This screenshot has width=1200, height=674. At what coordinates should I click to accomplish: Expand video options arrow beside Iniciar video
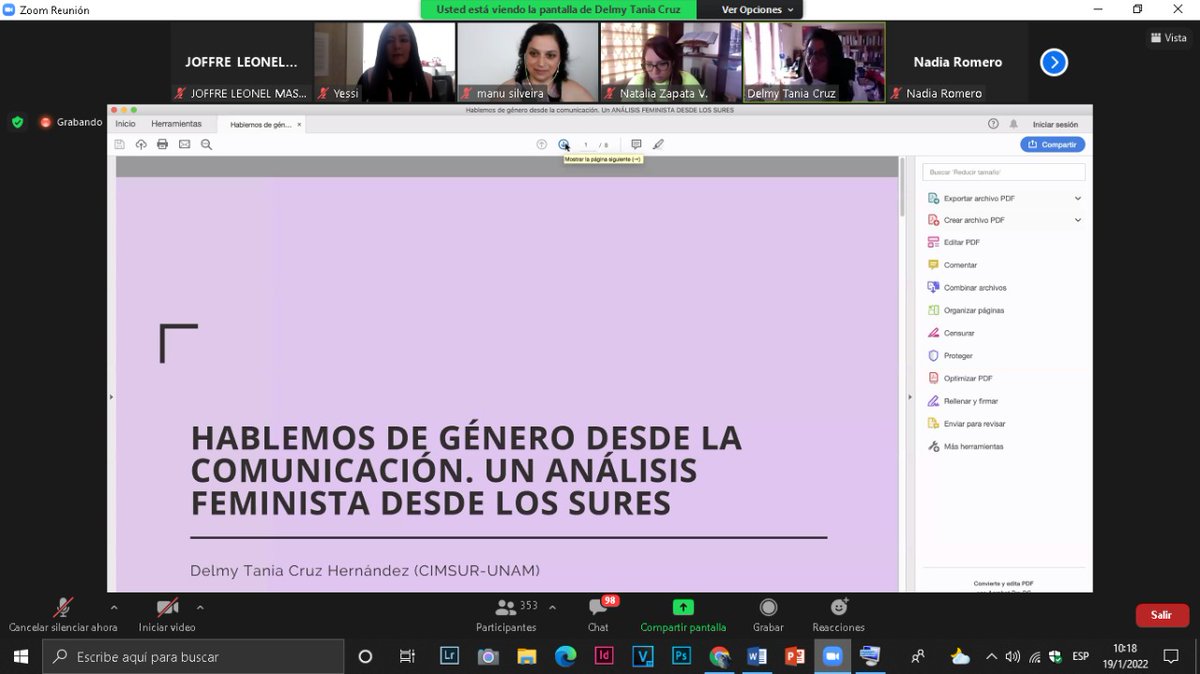(x=200, y=607)
